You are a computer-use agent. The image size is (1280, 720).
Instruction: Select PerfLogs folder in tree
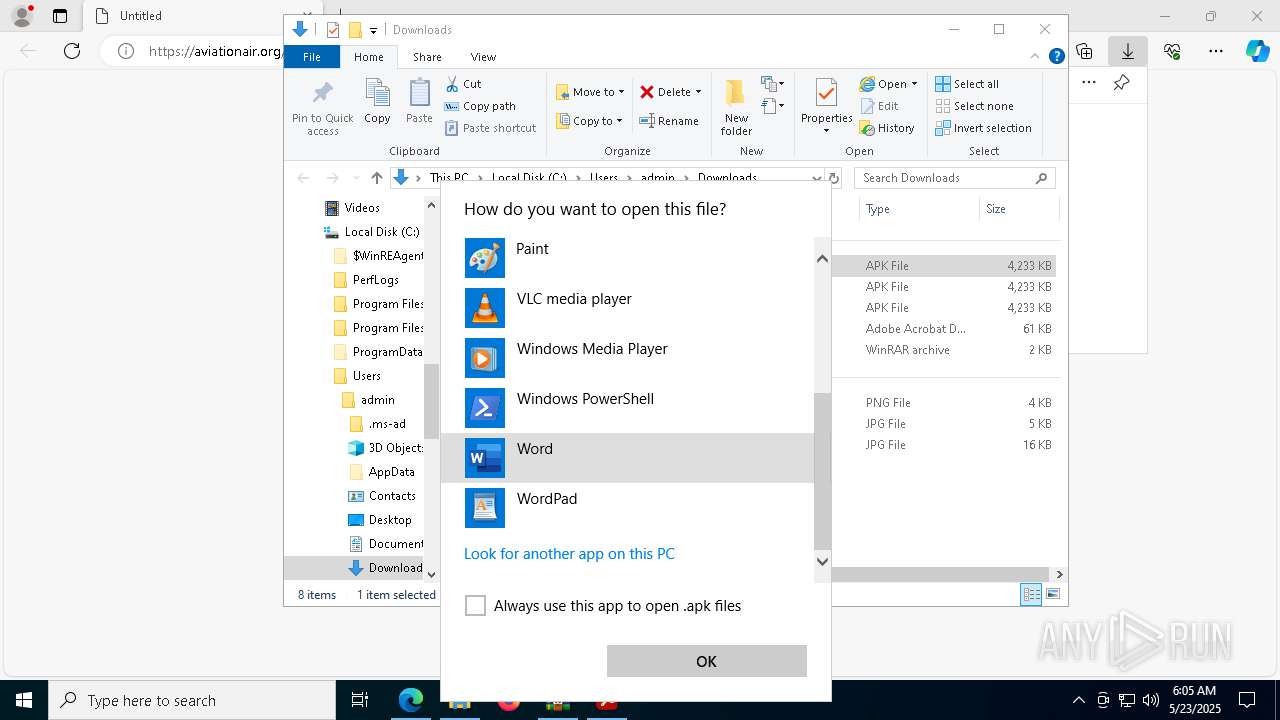365,280
